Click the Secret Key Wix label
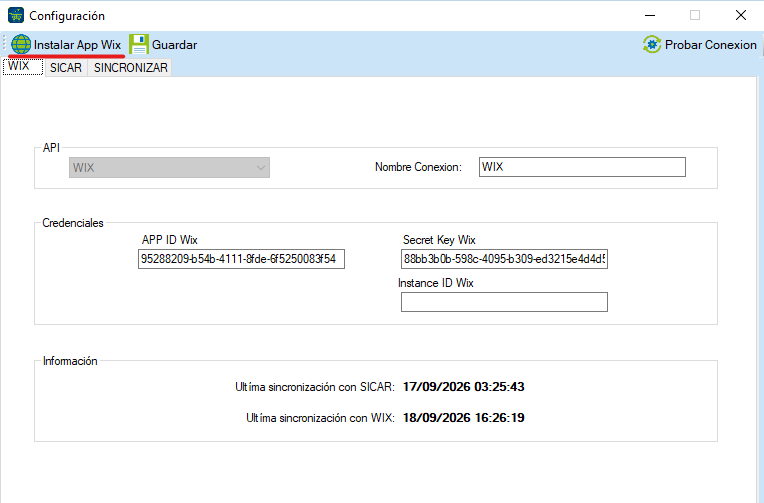The image size is (764, 503). 439,240
